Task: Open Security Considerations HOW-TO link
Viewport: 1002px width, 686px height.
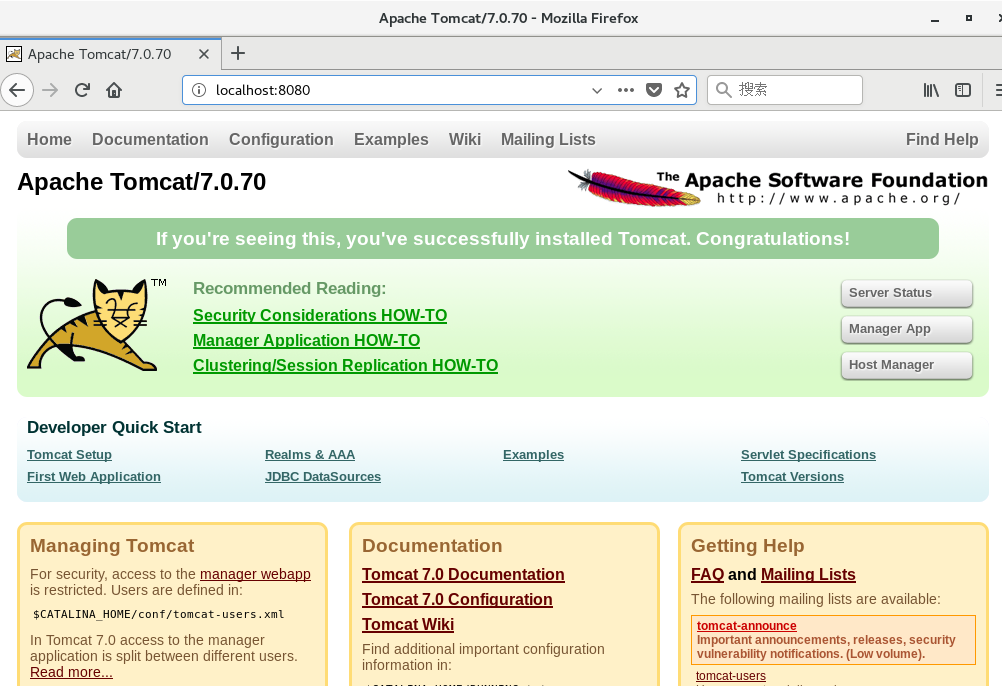Action: (320, 315)
